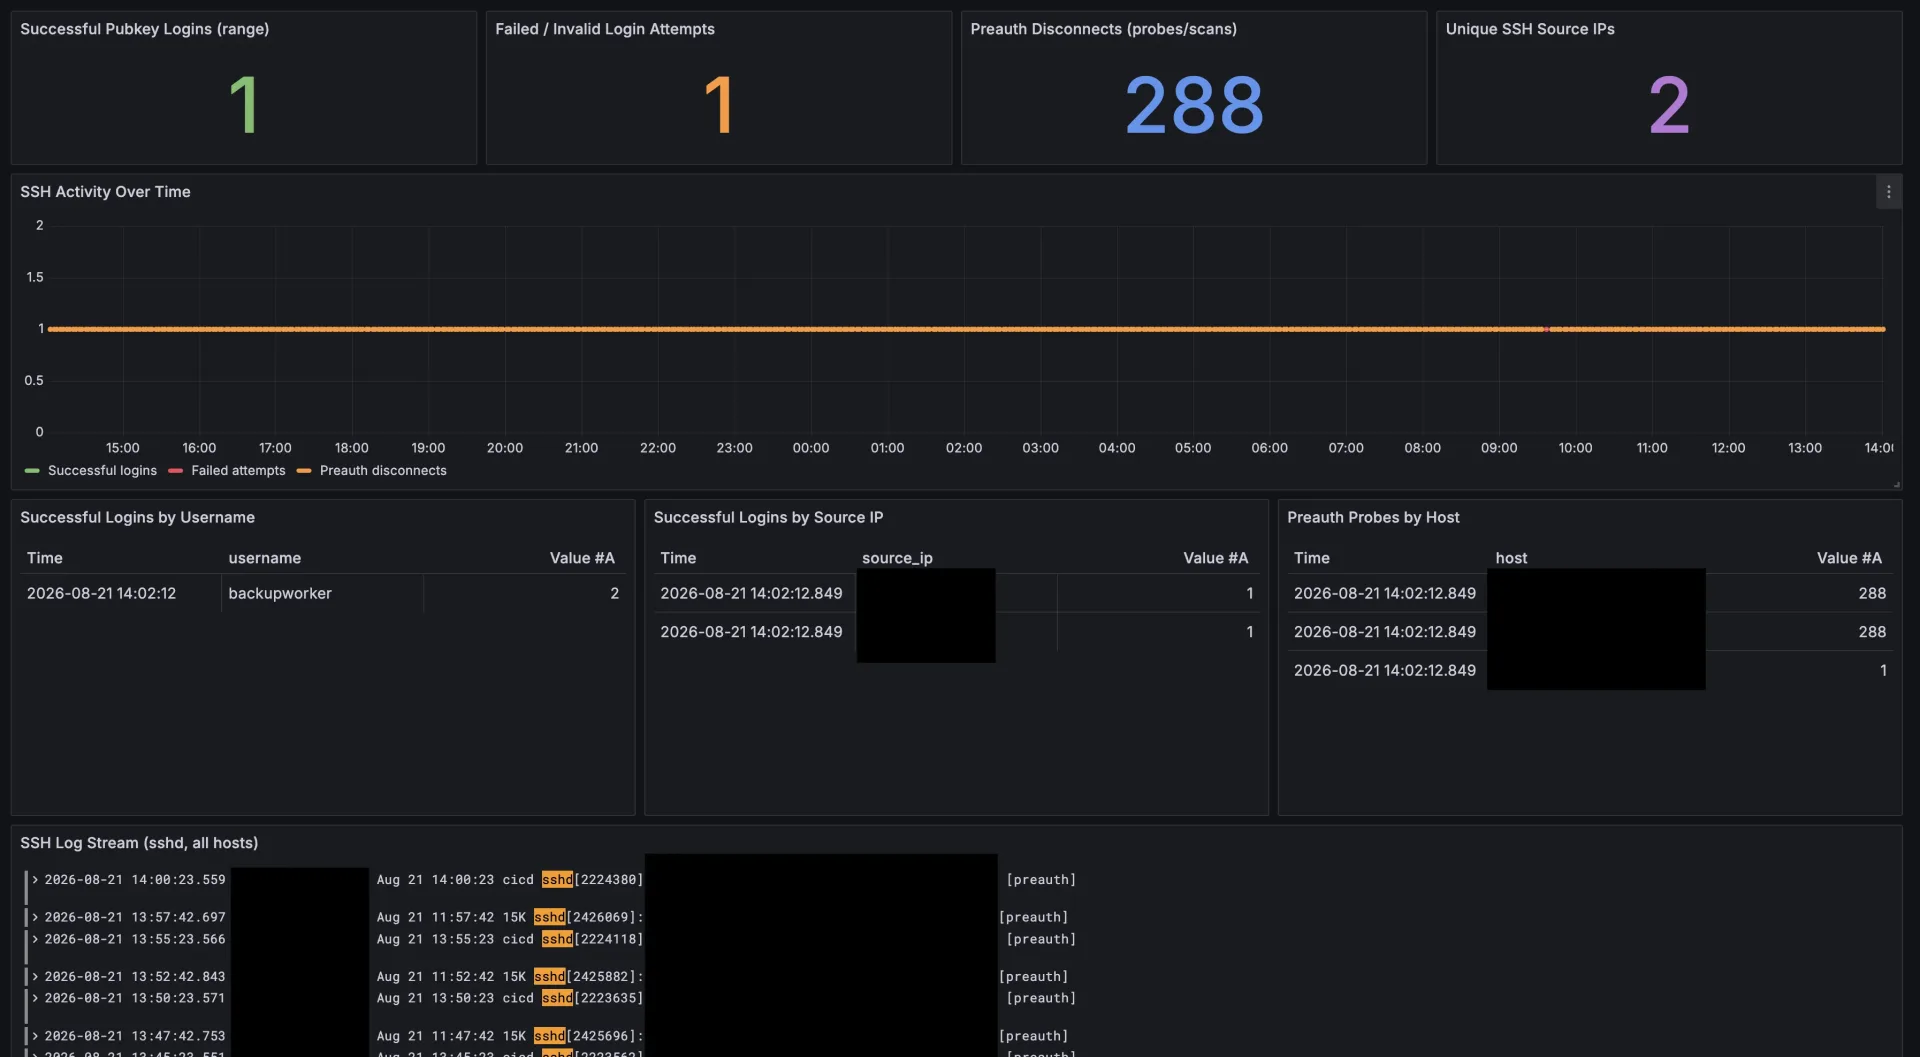Sort by the username column header
This screenshot has height=1057, width=1920.
(x=264, y=558)
